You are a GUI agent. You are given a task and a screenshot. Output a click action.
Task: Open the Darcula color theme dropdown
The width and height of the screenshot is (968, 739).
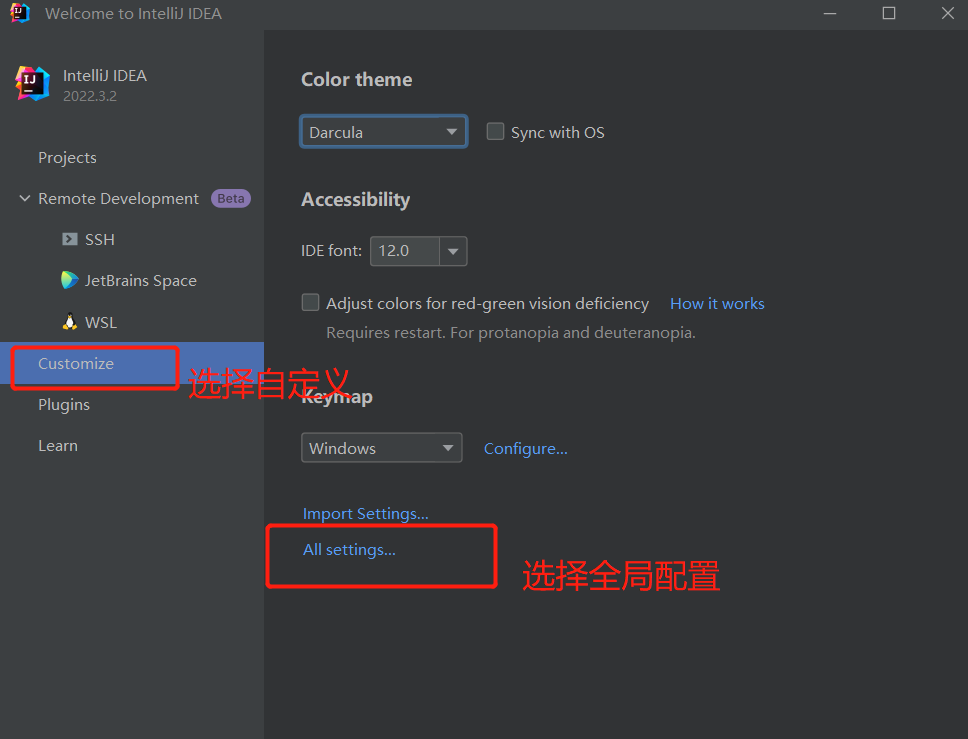pos(383,132)
